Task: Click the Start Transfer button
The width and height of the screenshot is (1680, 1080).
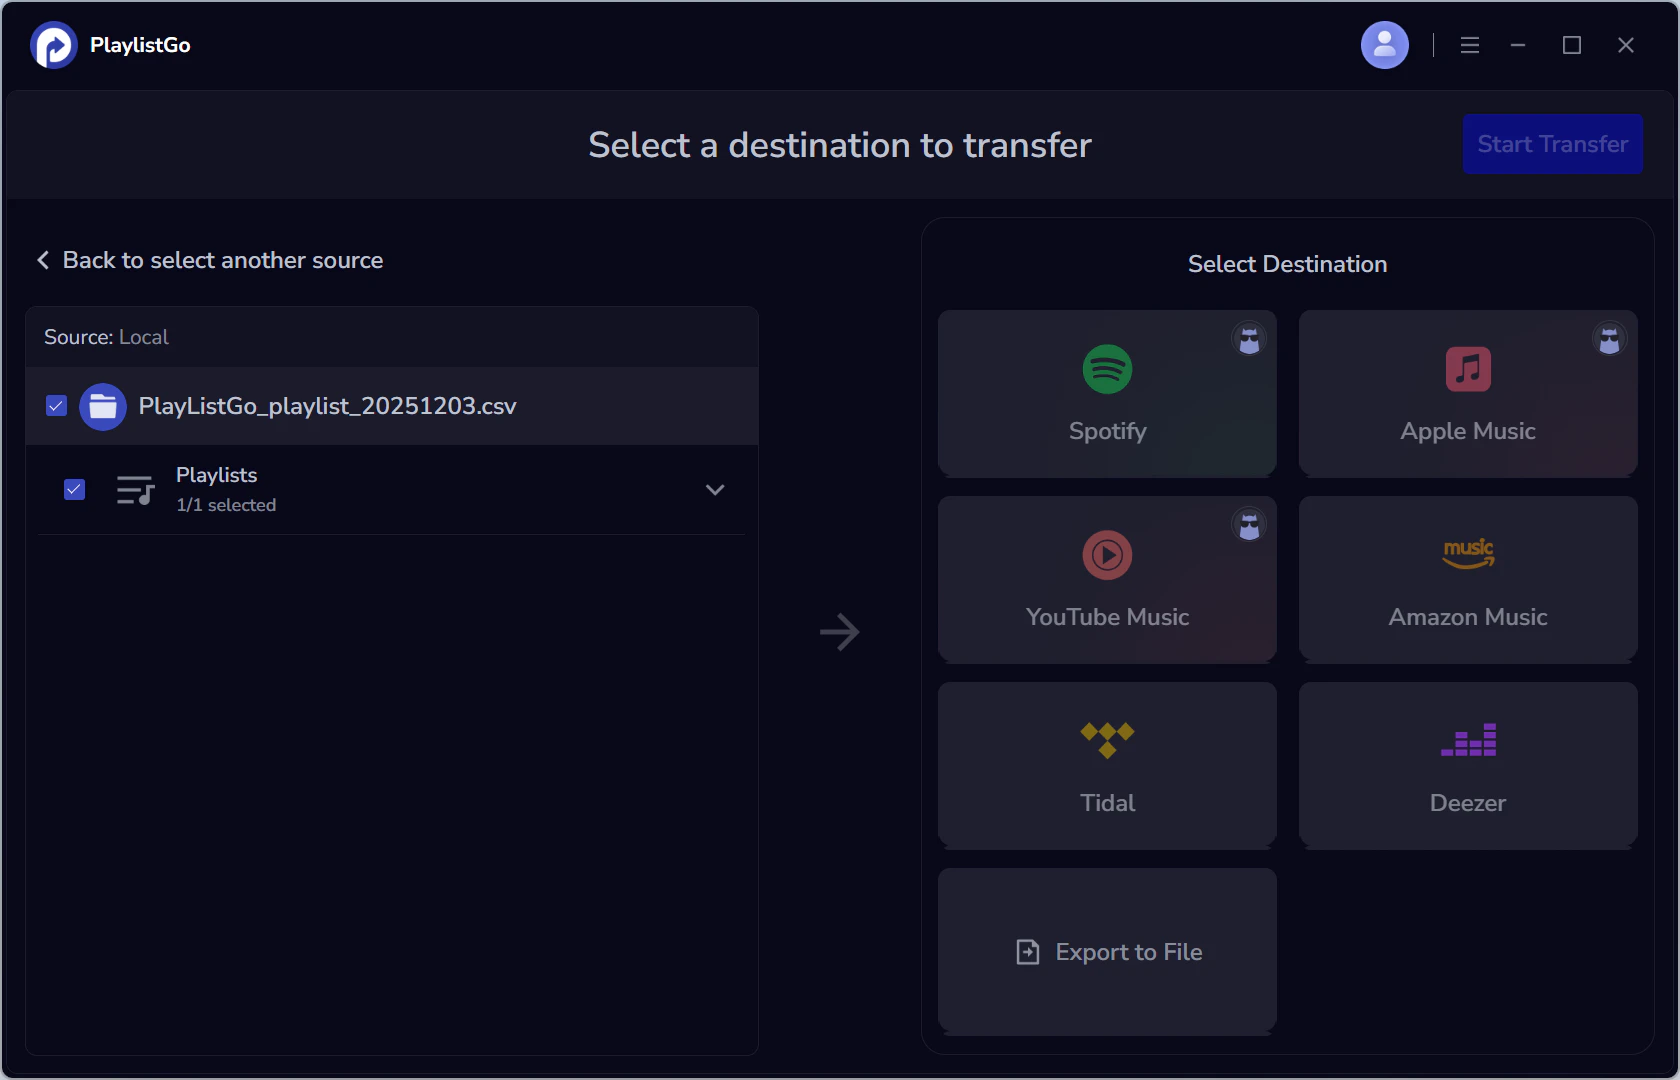Action: tap(1552, 144)
